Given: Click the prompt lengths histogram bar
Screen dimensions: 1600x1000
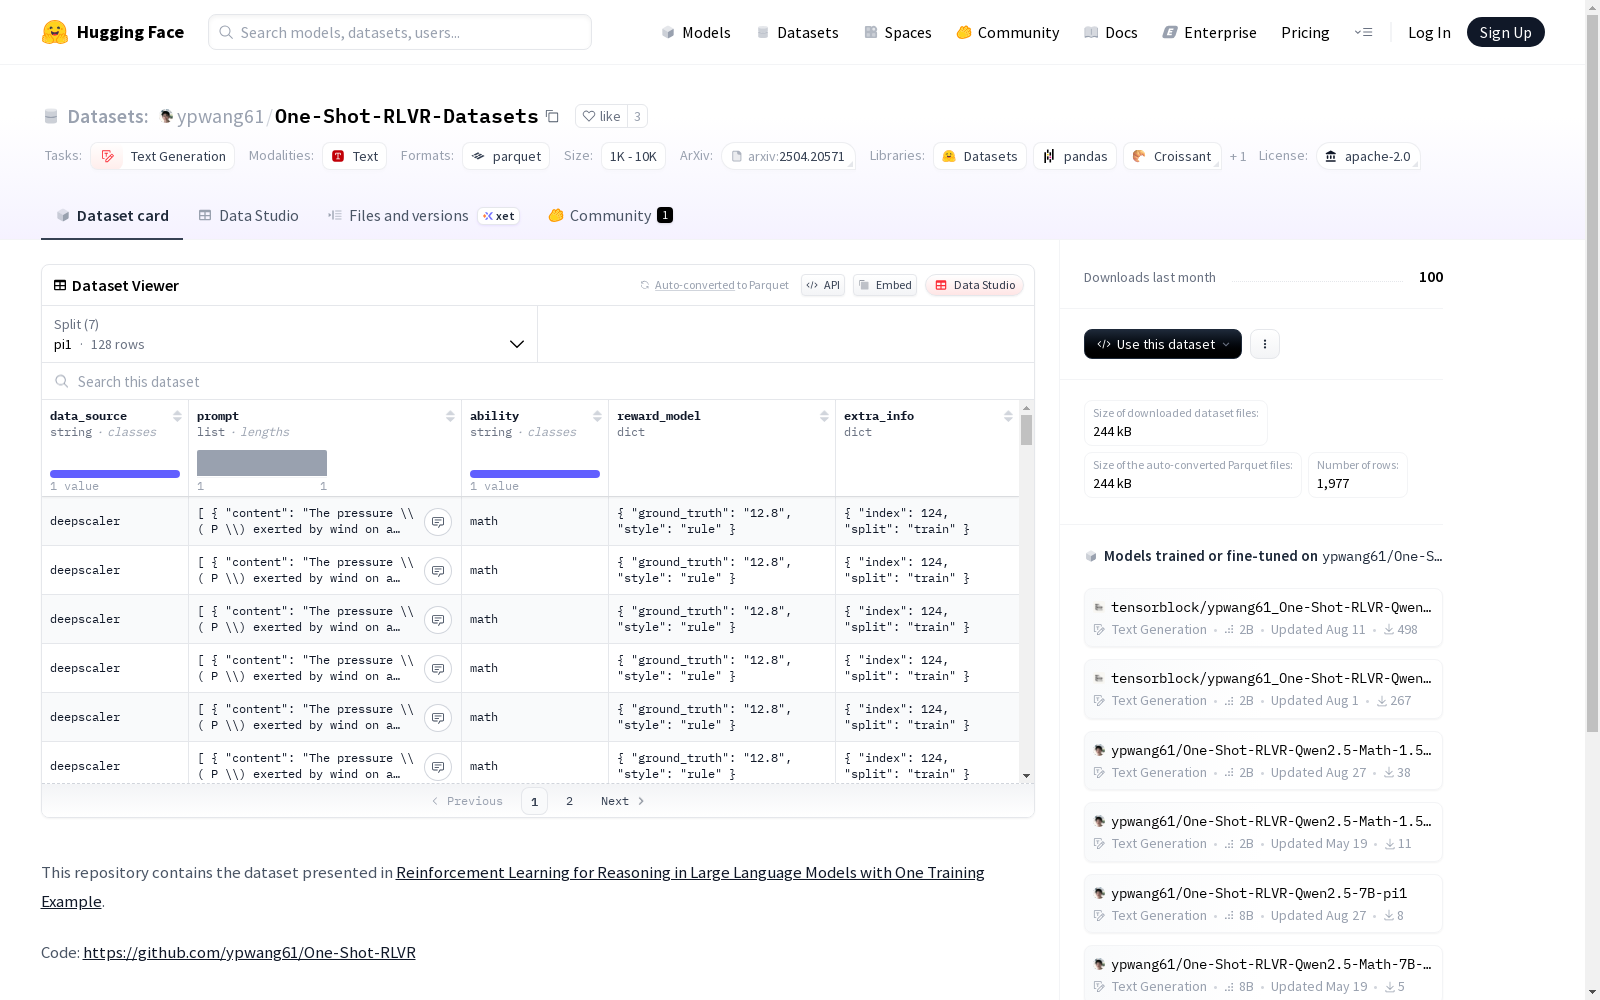Looking at the screenshot, I should pyautogui.click(x=262, y=463).
